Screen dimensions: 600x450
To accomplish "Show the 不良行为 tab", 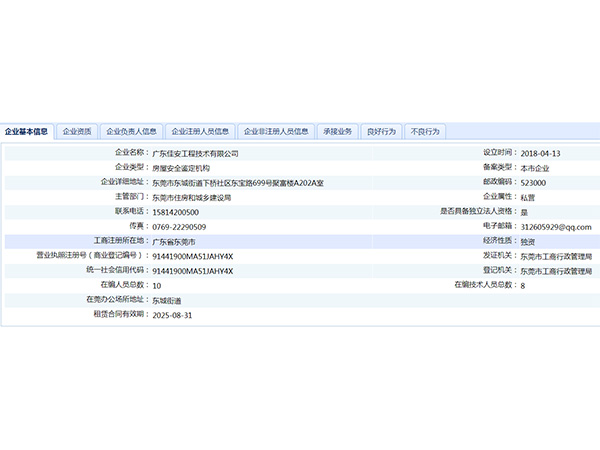I will tap(425, 131).
